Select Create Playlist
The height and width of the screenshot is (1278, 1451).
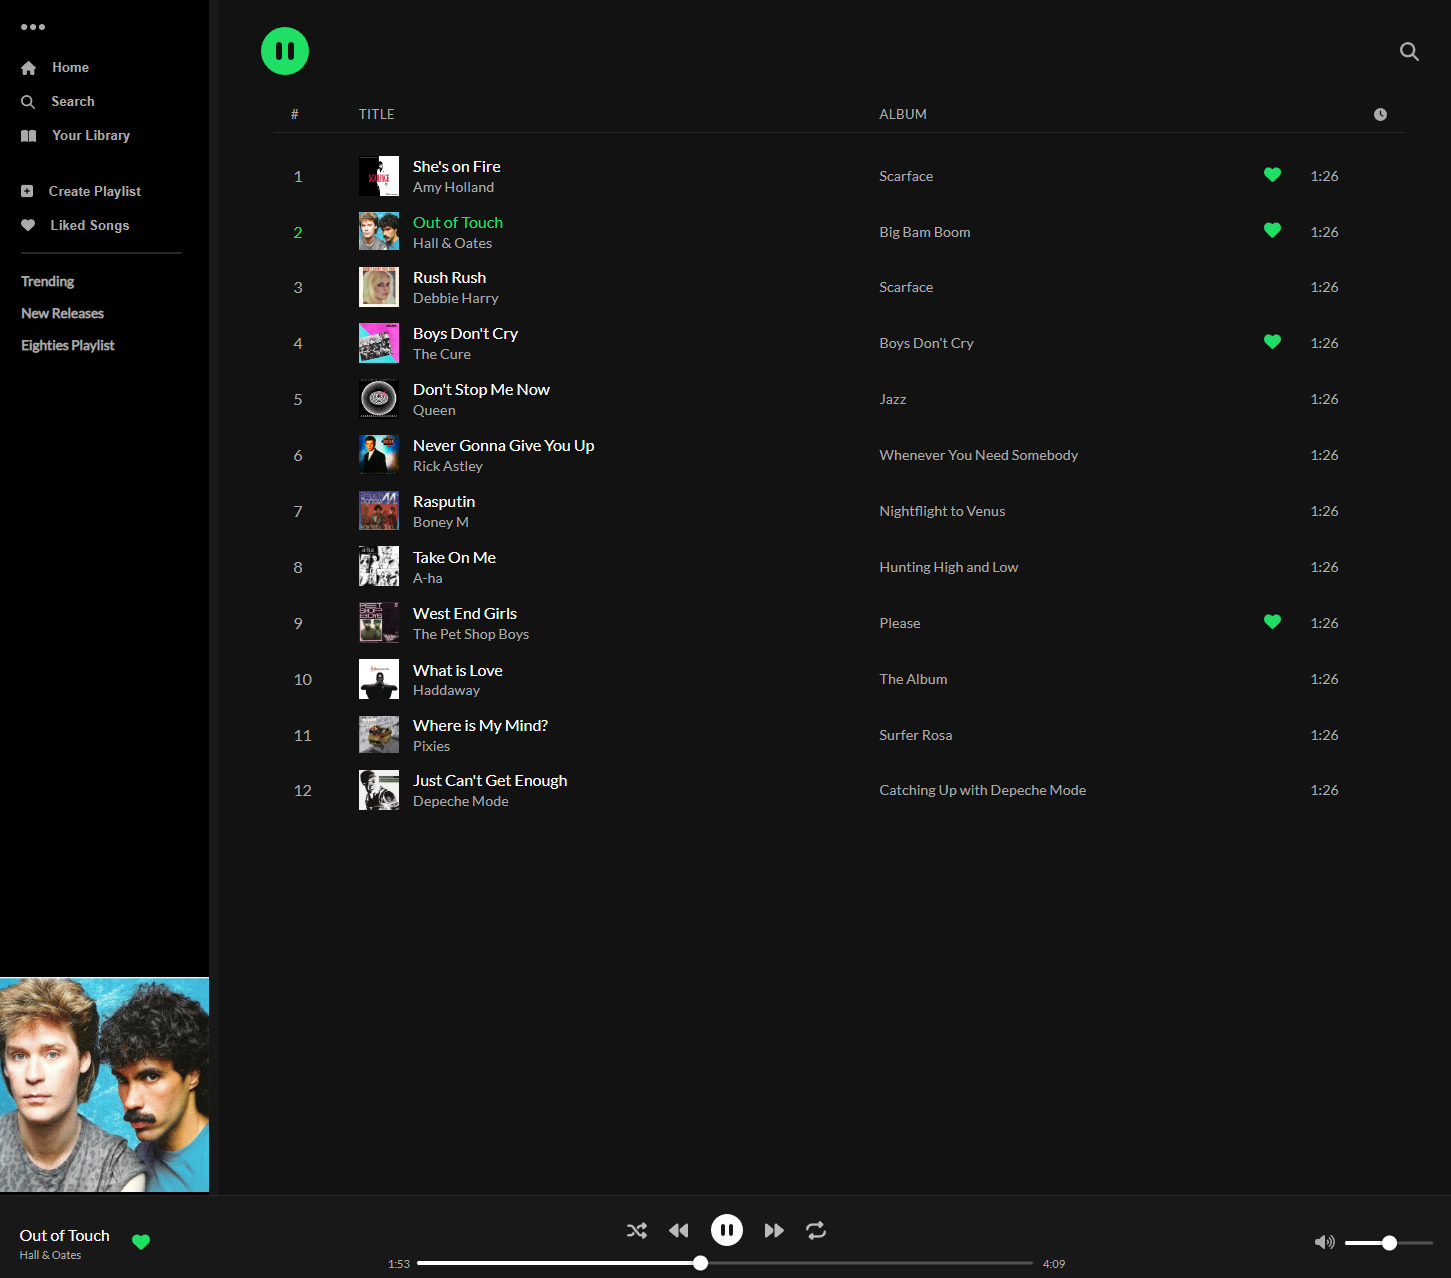click(x=95, y=191)
